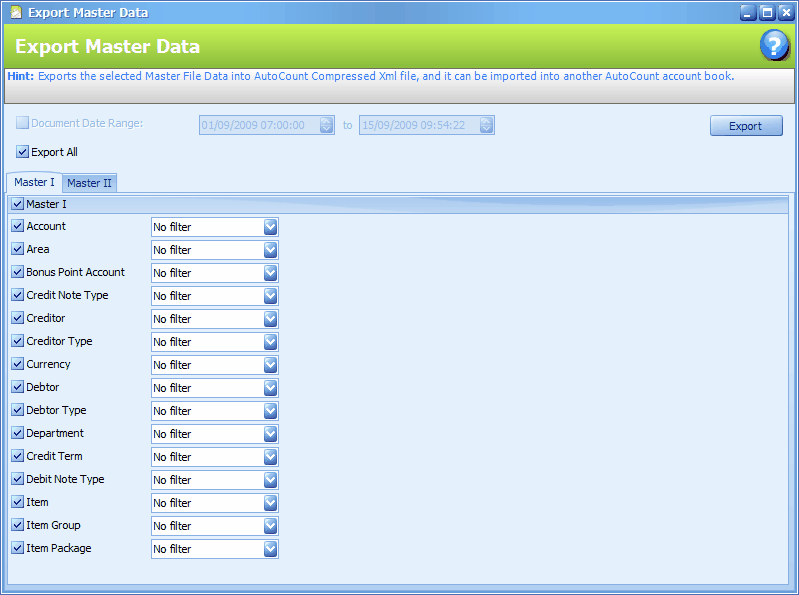The image size is (799, 595).
Task: Toggle the Item Group checkbox
Action: coord(17,525)
